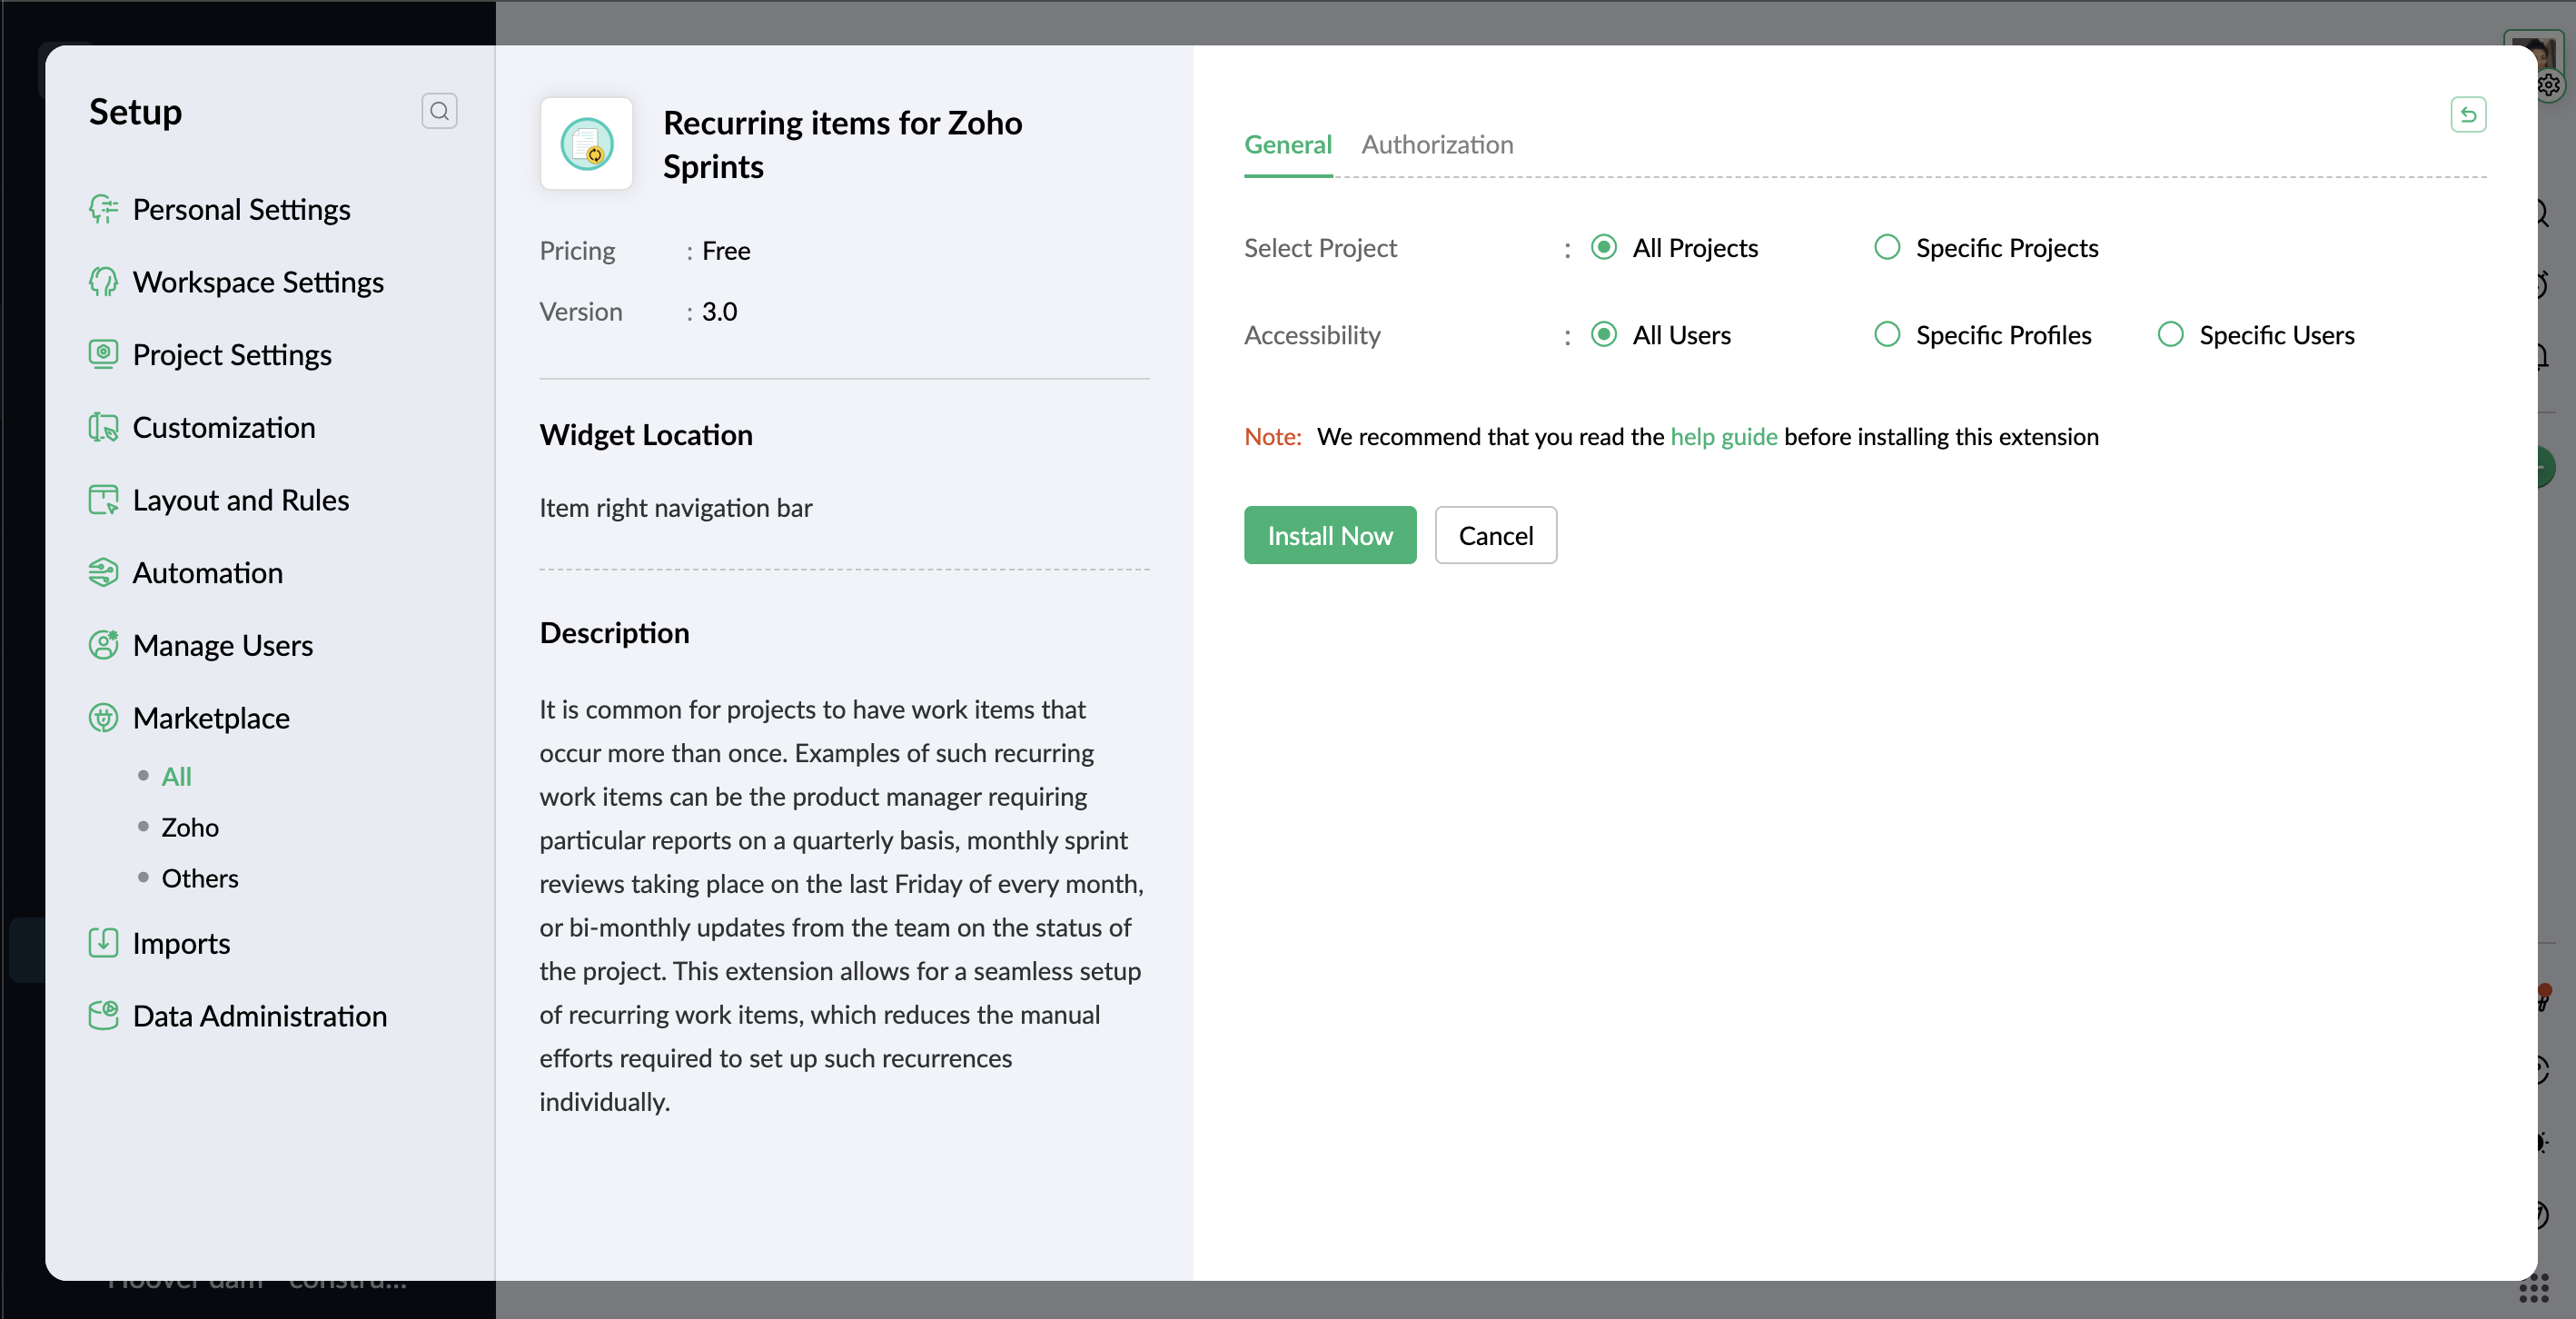Click the 'Select Project' label
This screenshot has height=1319, width=2576.
1320,247
